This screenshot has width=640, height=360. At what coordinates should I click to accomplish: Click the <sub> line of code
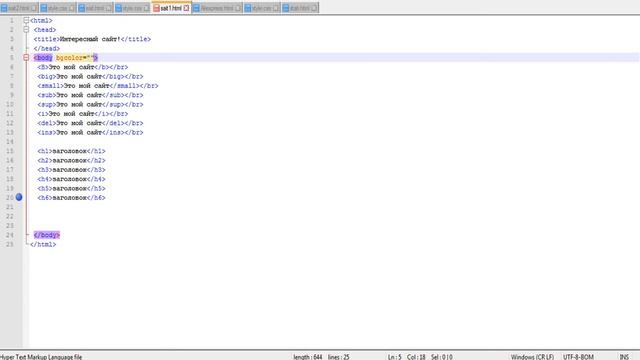(90, 95)
